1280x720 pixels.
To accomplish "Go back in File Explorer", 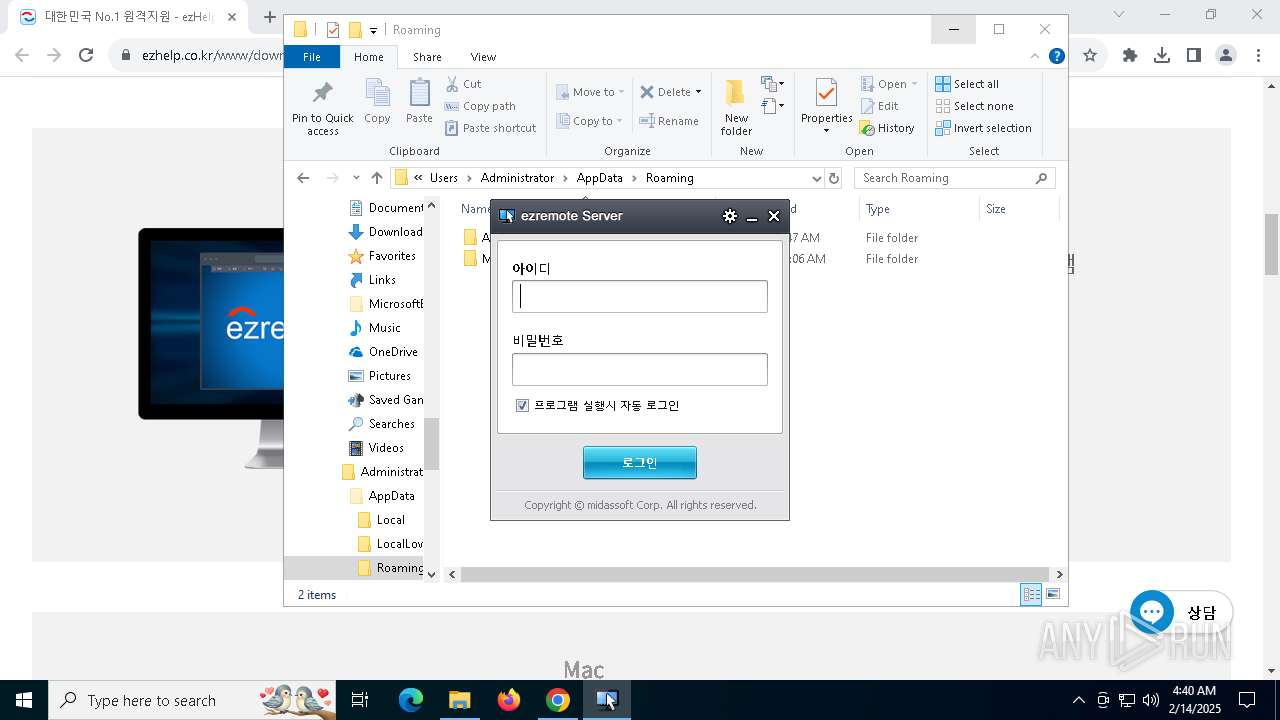I will pyautogui.click(x=303, y=178).
